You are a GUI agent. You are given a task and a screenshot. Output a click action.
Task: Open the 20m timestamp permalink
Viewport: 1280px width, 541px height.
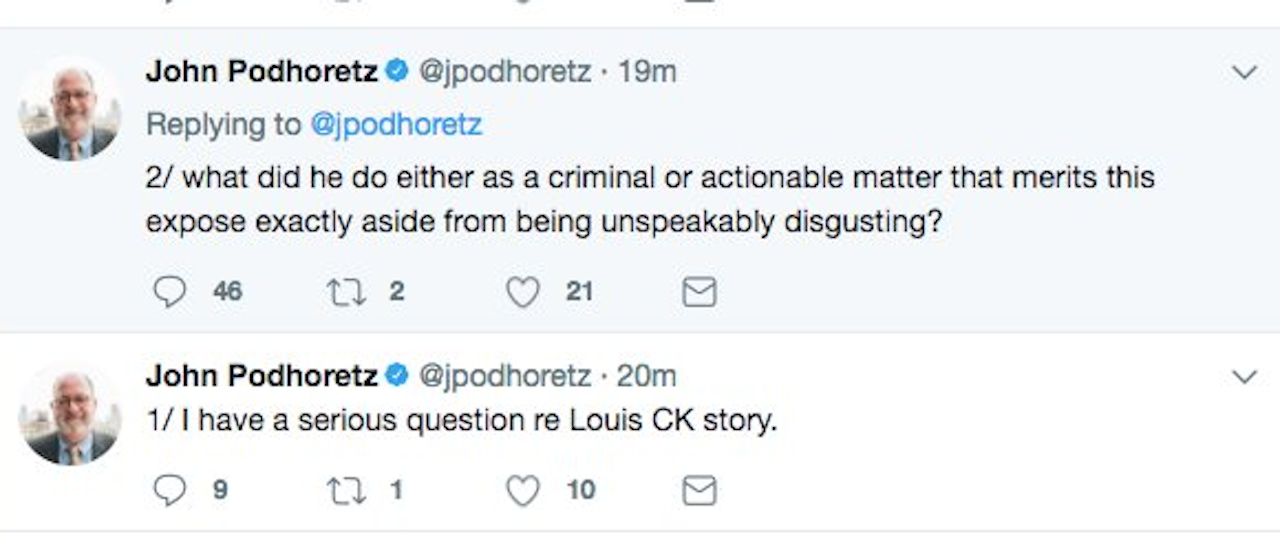[x=647, y=376]
